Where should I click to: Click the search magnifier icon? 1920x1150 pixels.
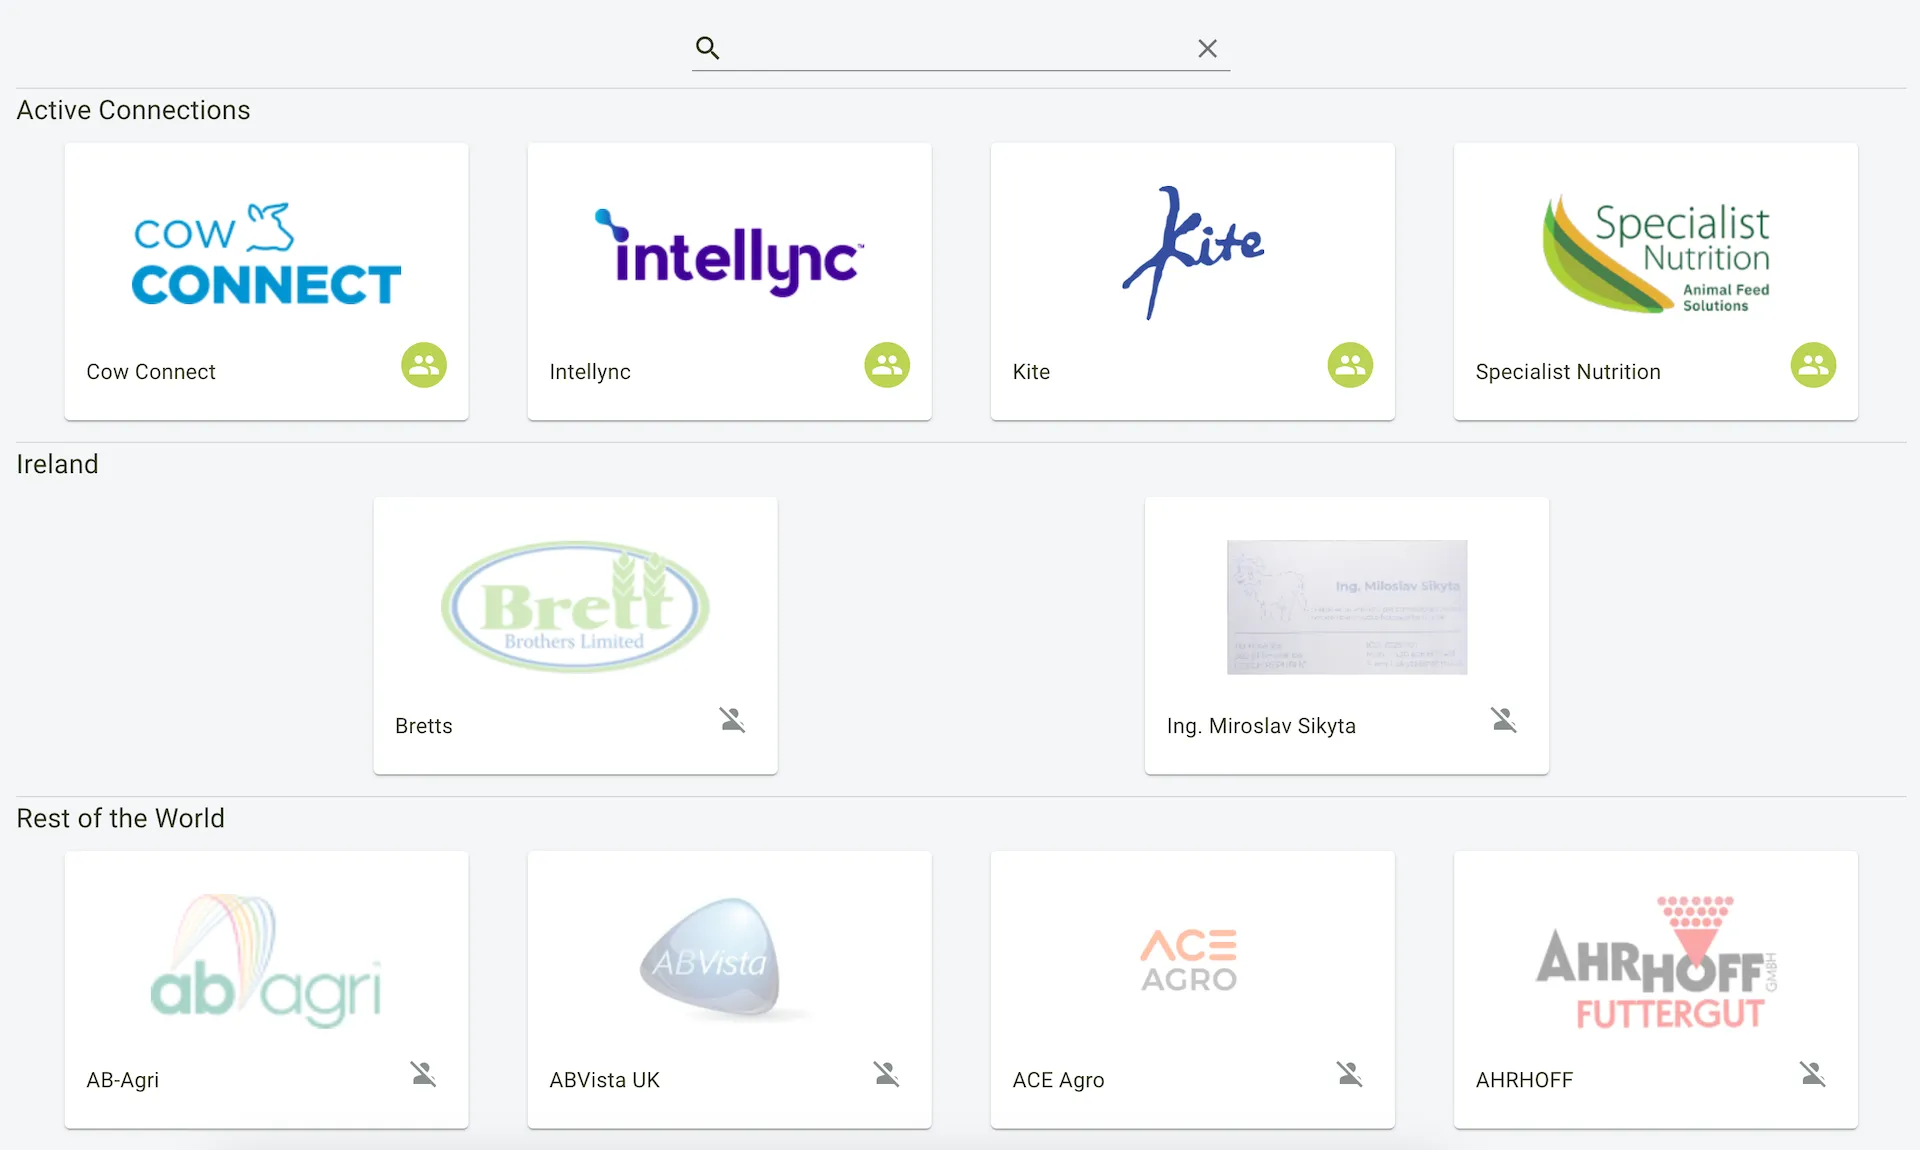[x=707, y=47]
